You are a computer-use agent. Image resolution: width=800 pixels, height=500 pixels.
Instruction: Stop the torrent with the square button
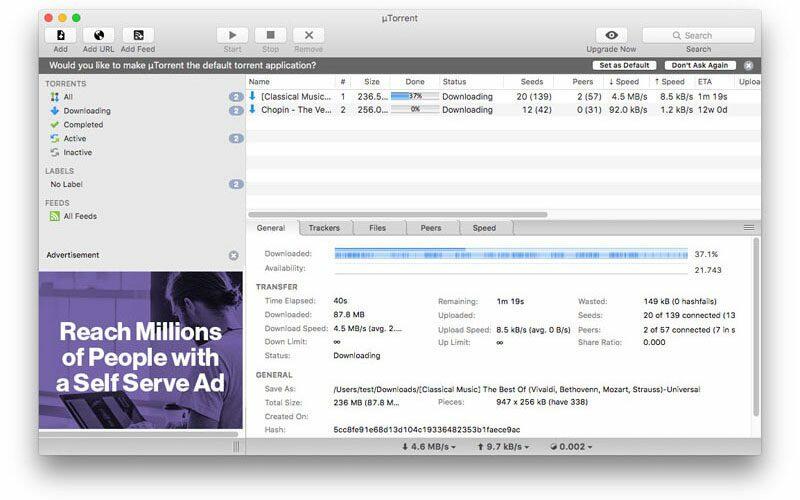[270, 35]
